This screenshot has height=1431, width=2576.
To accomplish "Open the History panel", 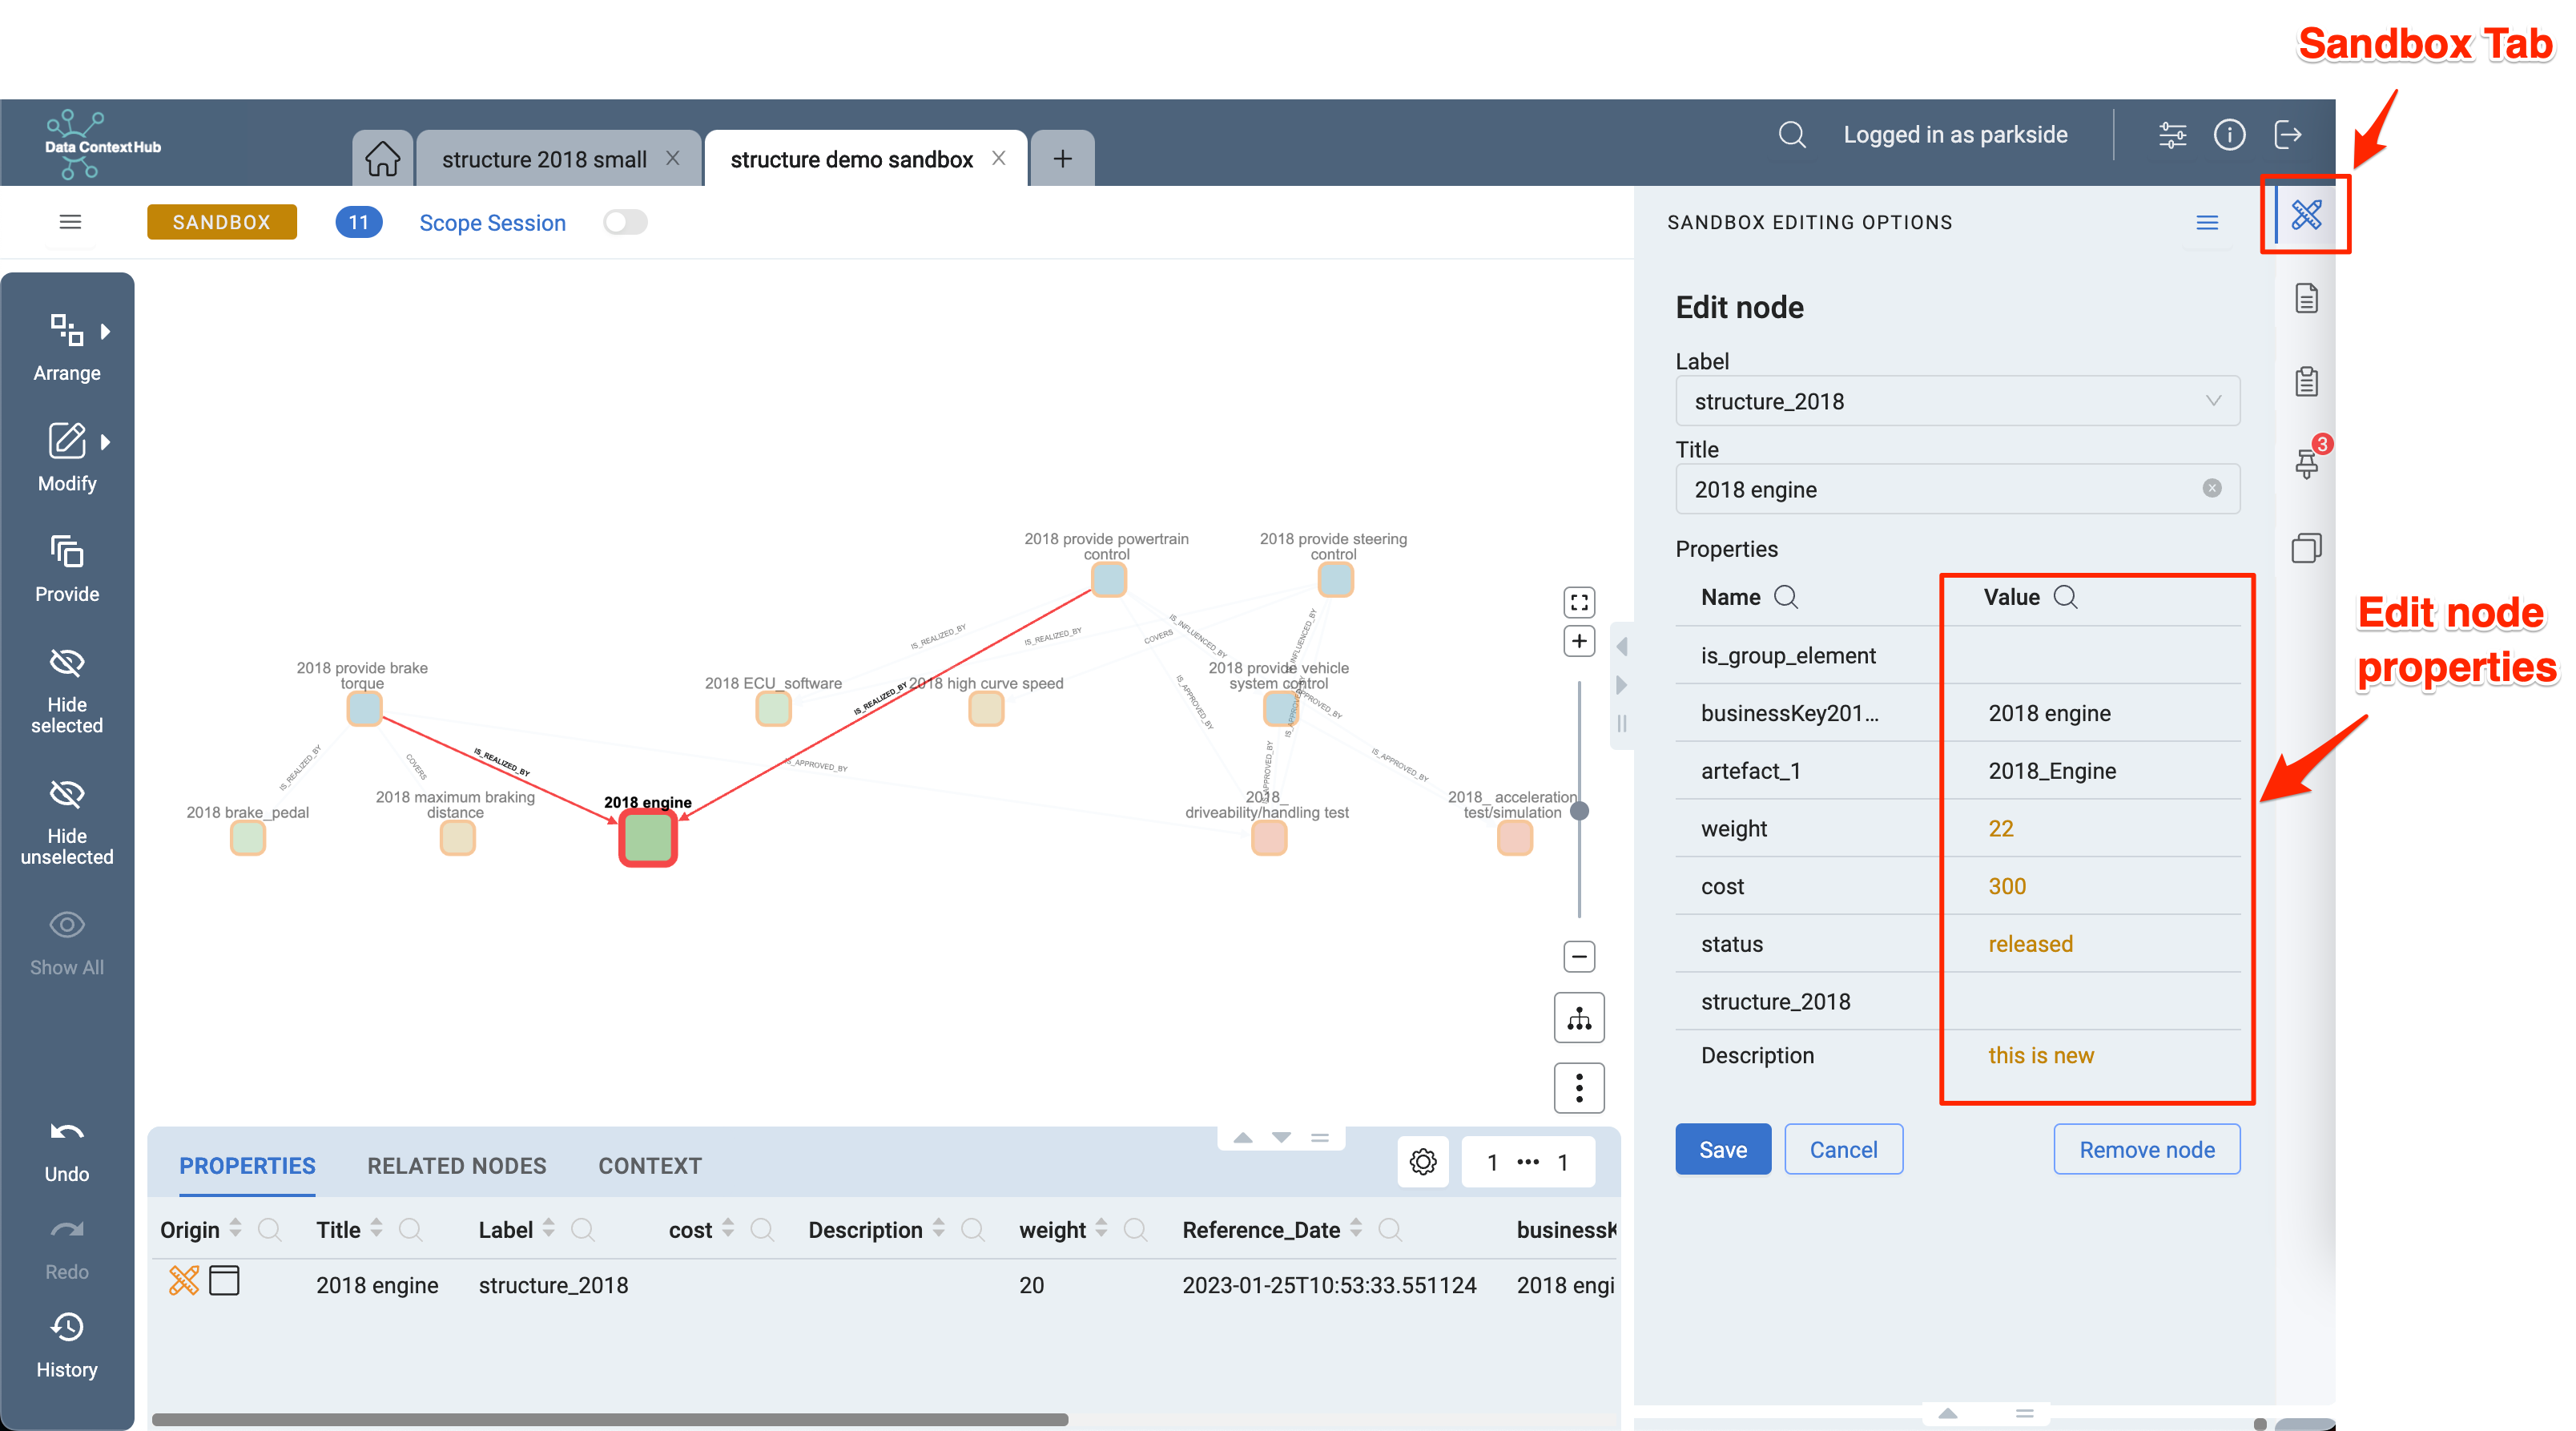I will 67,1347.
